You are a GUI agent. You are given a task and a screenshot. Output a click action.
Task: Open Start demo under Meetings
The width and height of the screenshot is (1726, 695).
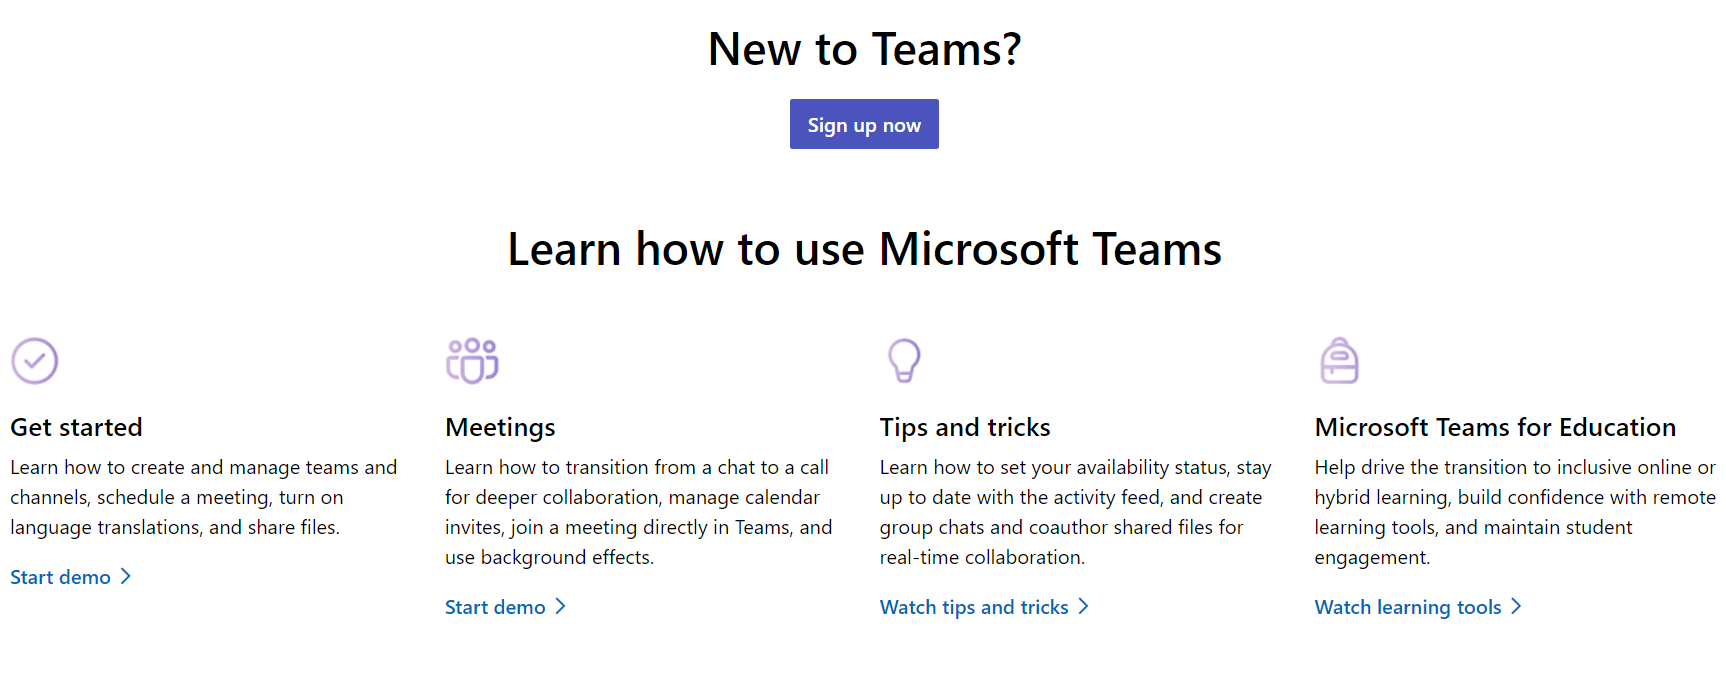495,607
